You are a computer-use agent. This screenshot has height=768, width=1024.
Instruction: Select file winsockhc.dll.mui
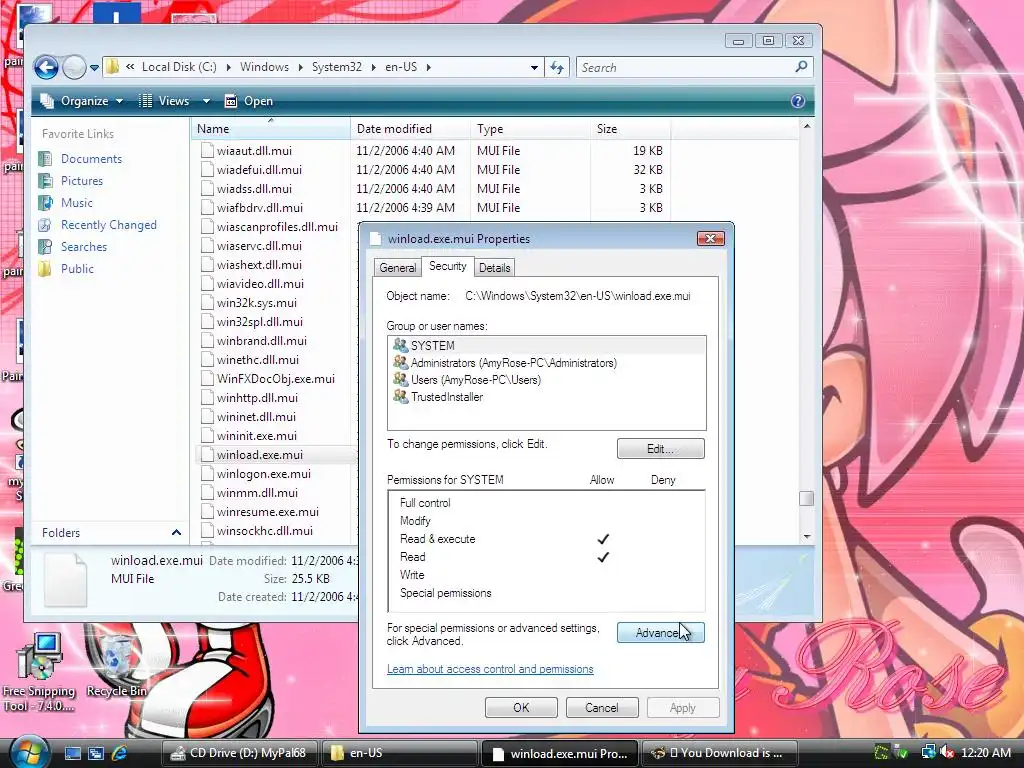coord(264,531)
